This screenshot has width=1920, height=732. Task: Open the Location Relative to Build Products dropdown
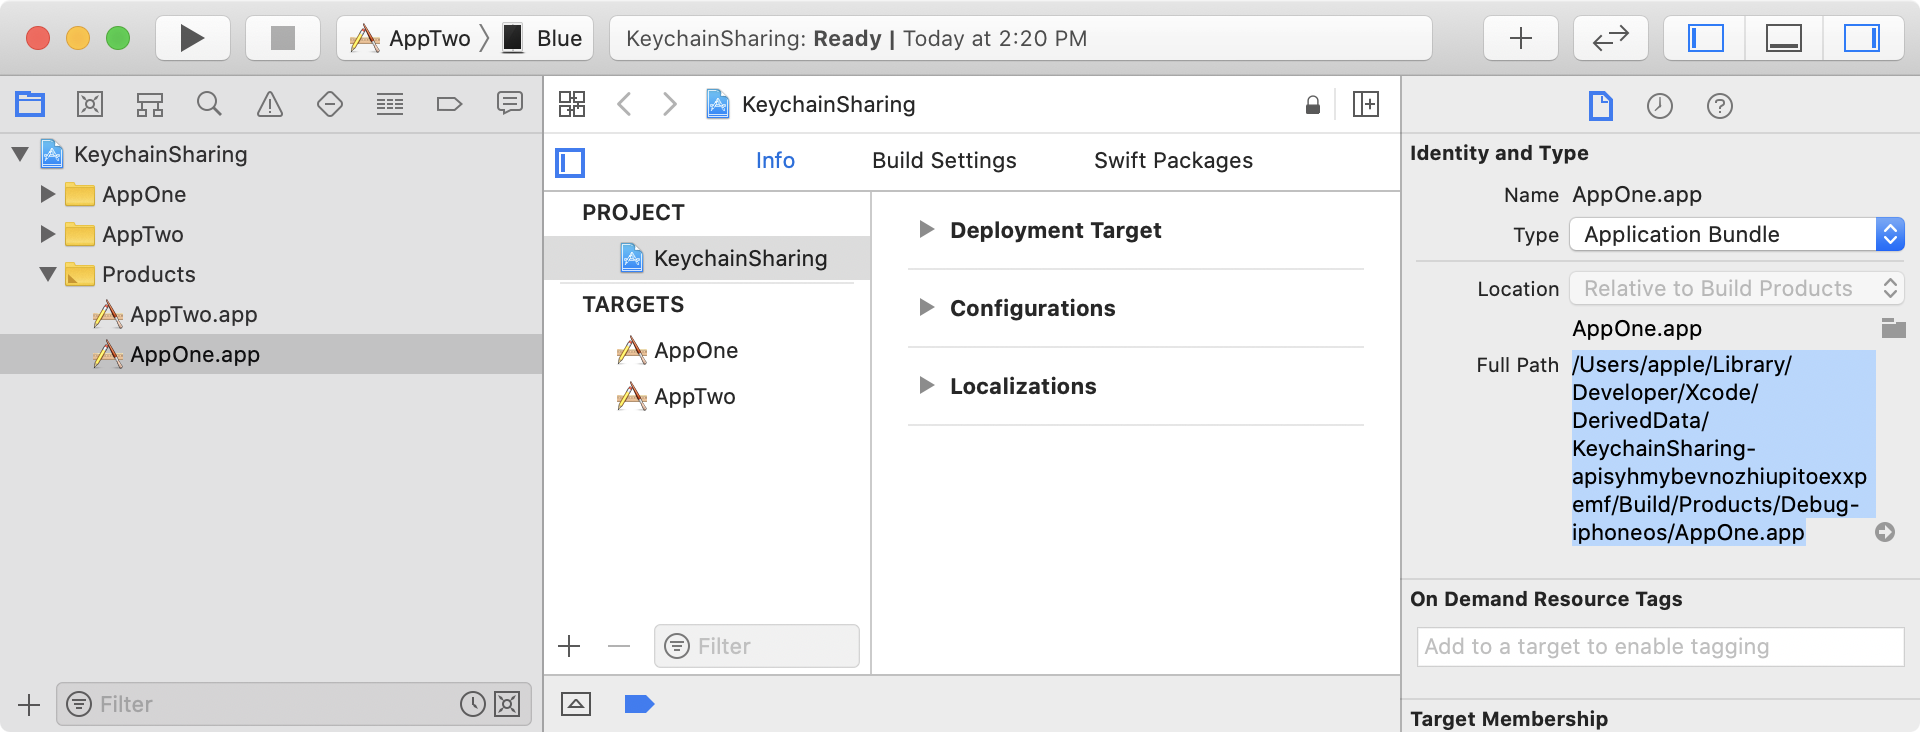(x=1737, y=288)
